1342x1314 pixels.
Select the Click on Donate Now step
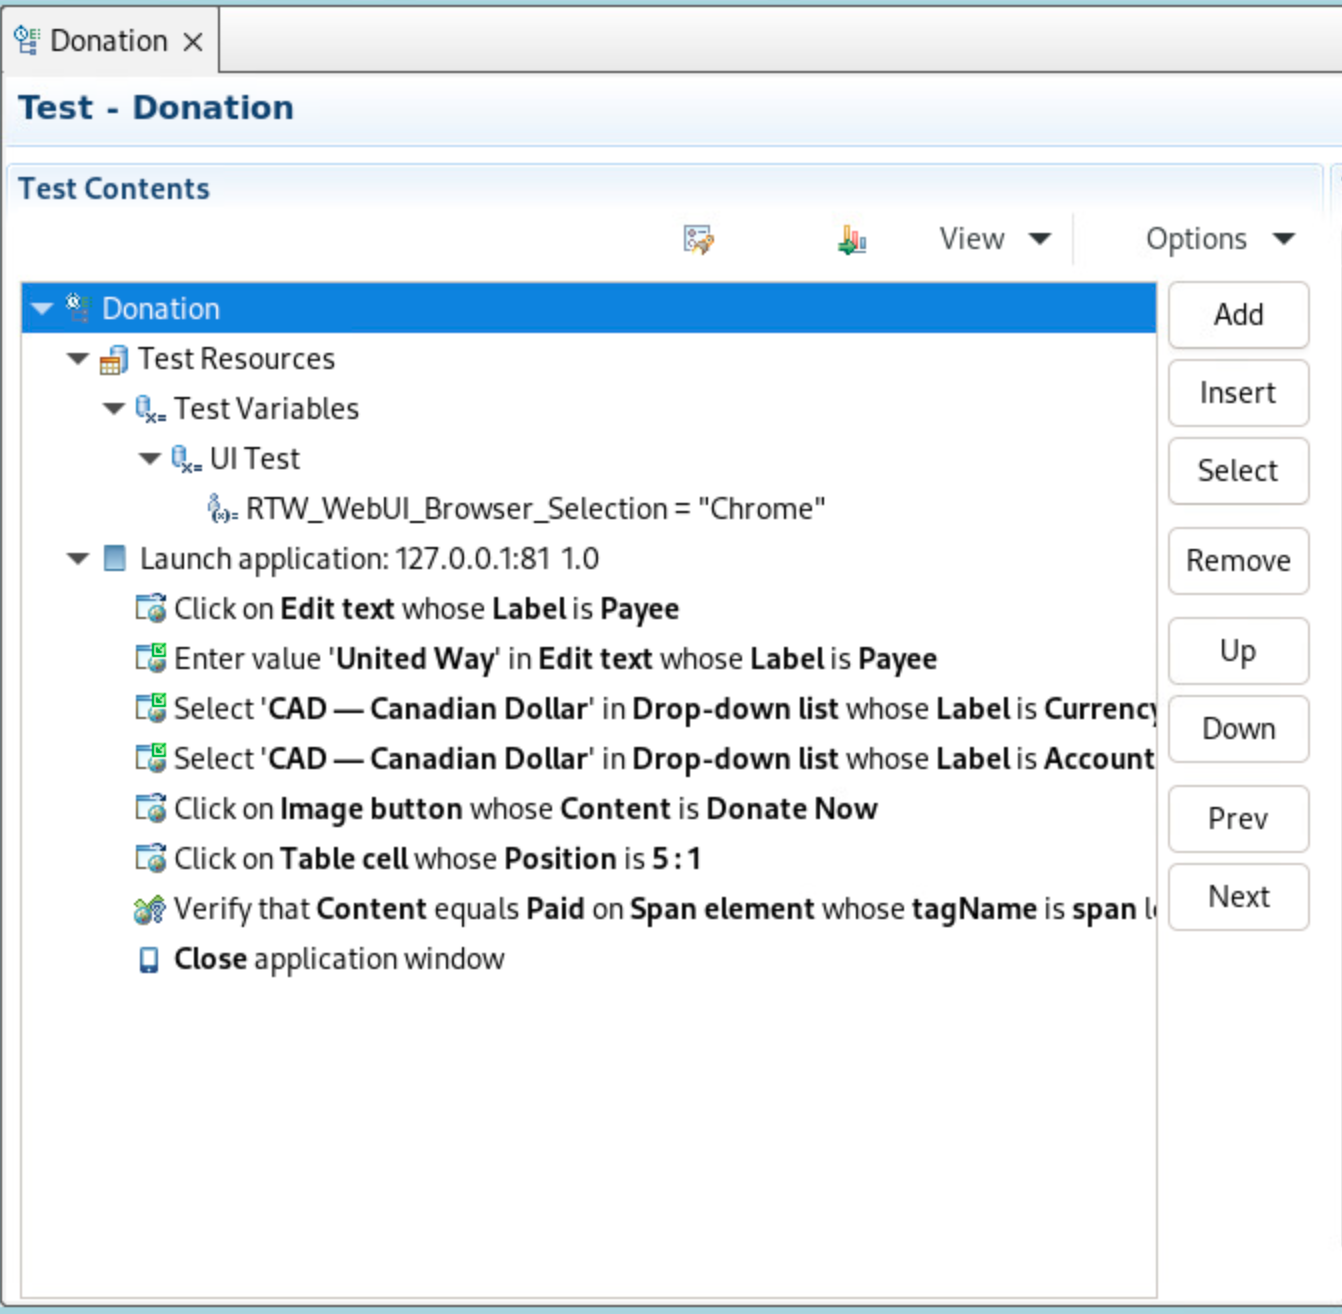(x=525, y=809)
